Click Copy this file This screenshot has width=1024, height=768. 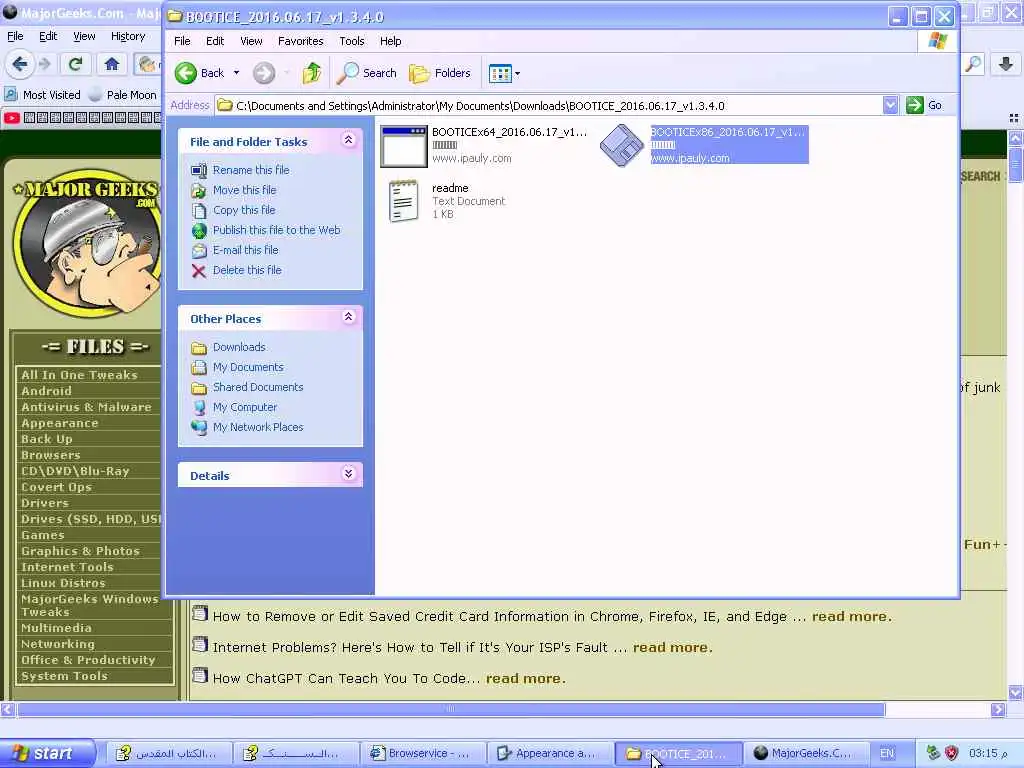click(244, 210)
